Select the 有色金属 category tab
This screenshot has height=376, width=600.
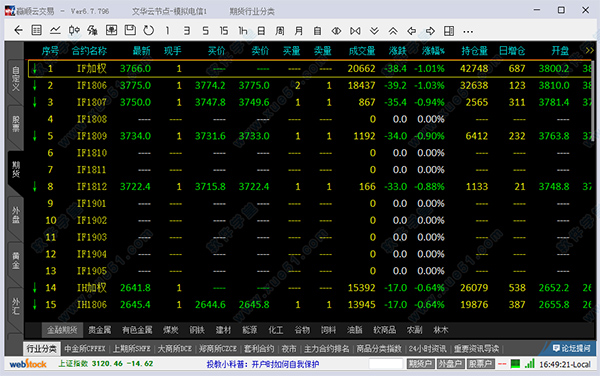137,330
